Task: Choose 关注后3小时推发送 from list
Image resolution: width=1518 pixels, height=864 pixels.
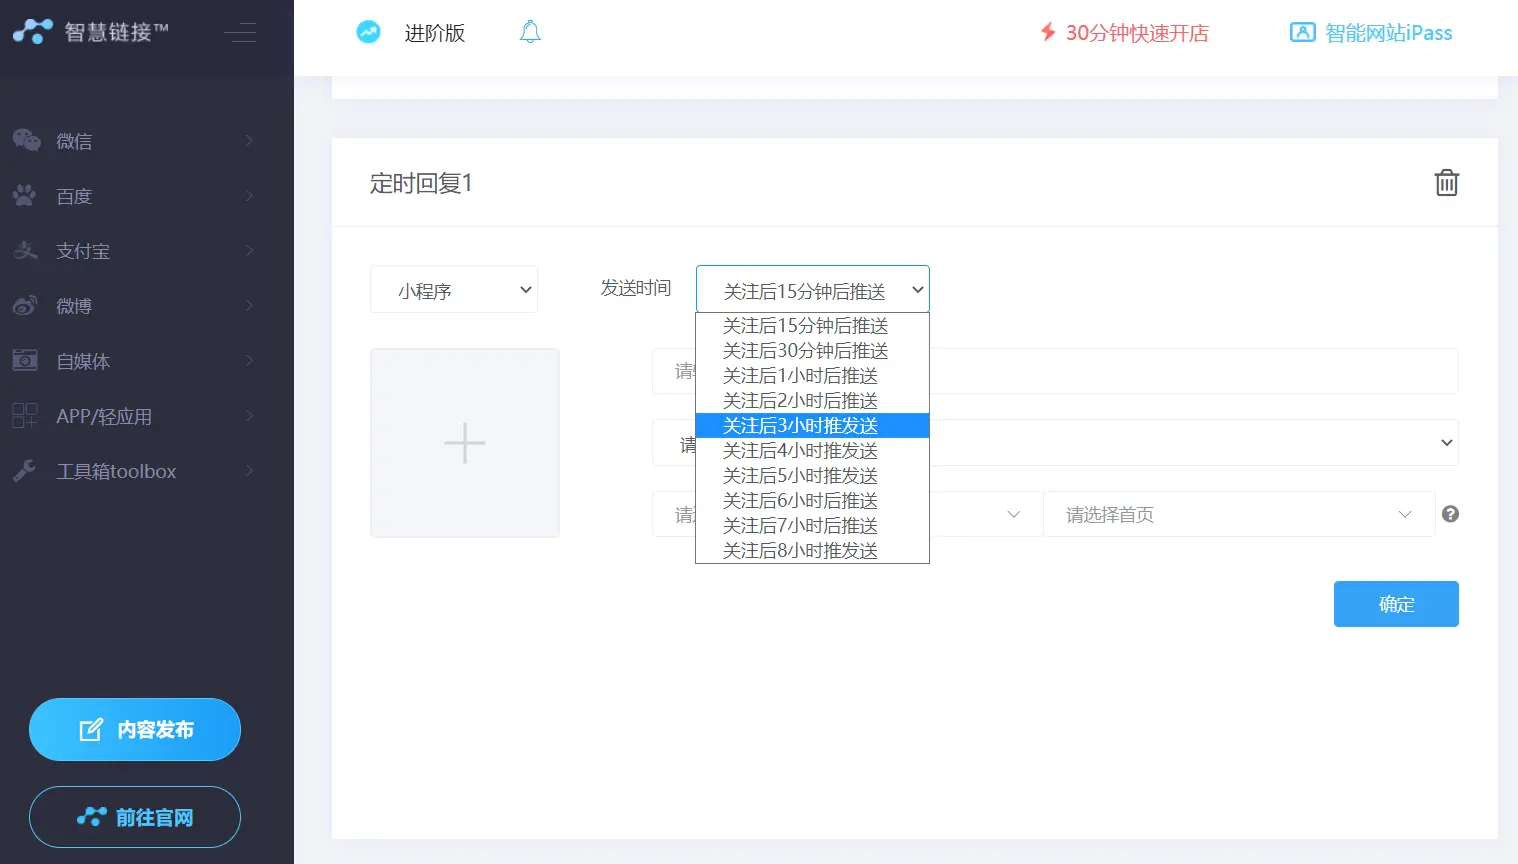Action: 801,426
